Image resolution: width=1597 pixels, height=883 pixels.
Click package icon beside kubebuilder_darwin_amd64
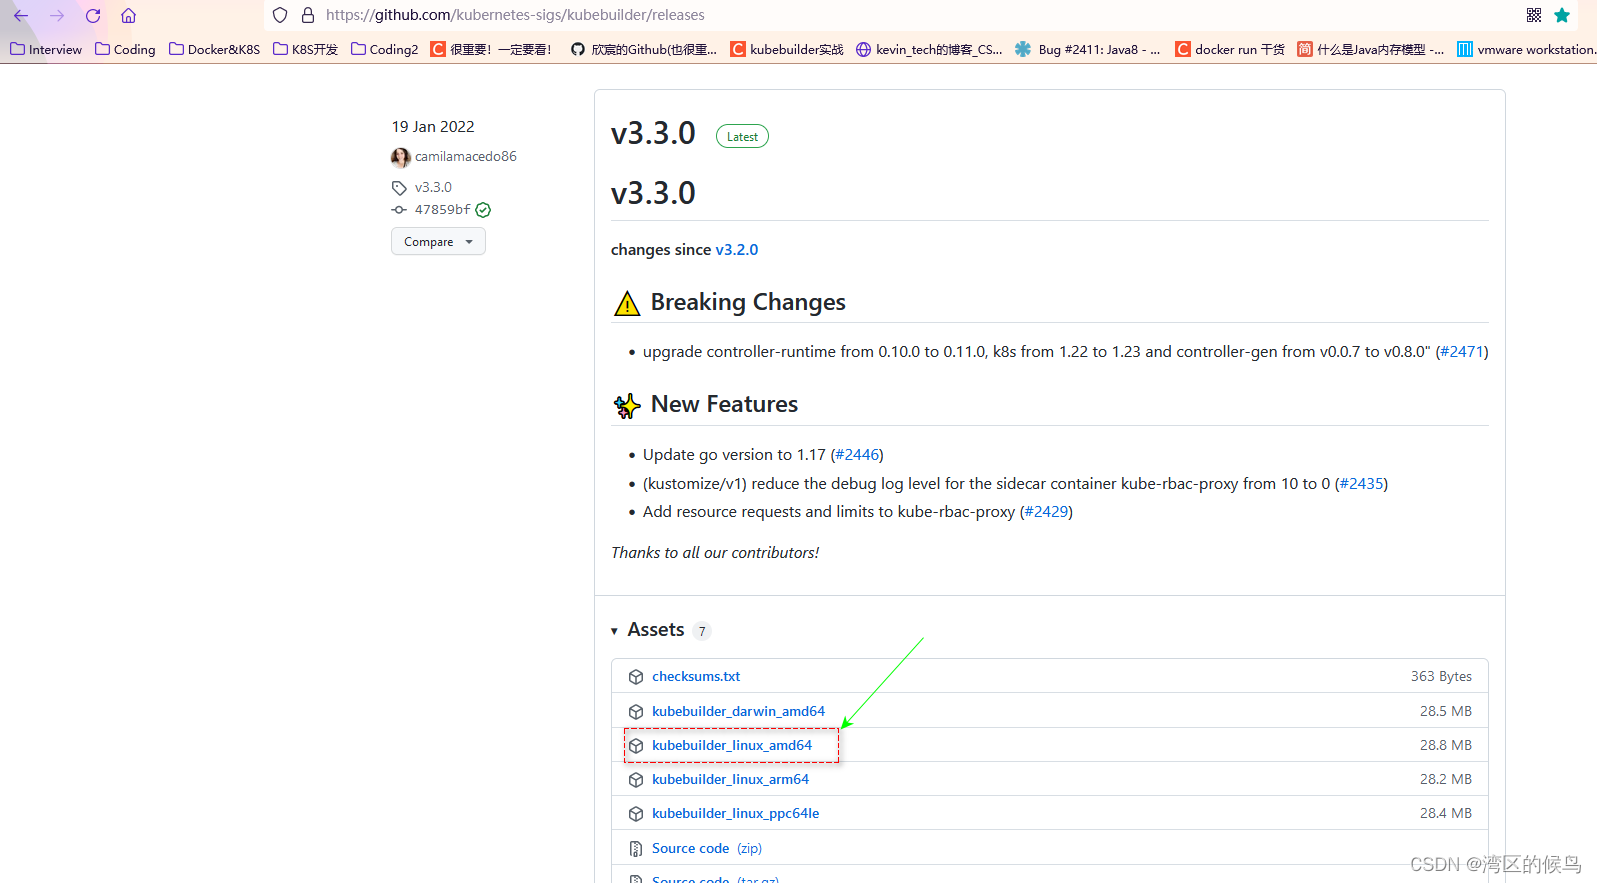(636, 712)
